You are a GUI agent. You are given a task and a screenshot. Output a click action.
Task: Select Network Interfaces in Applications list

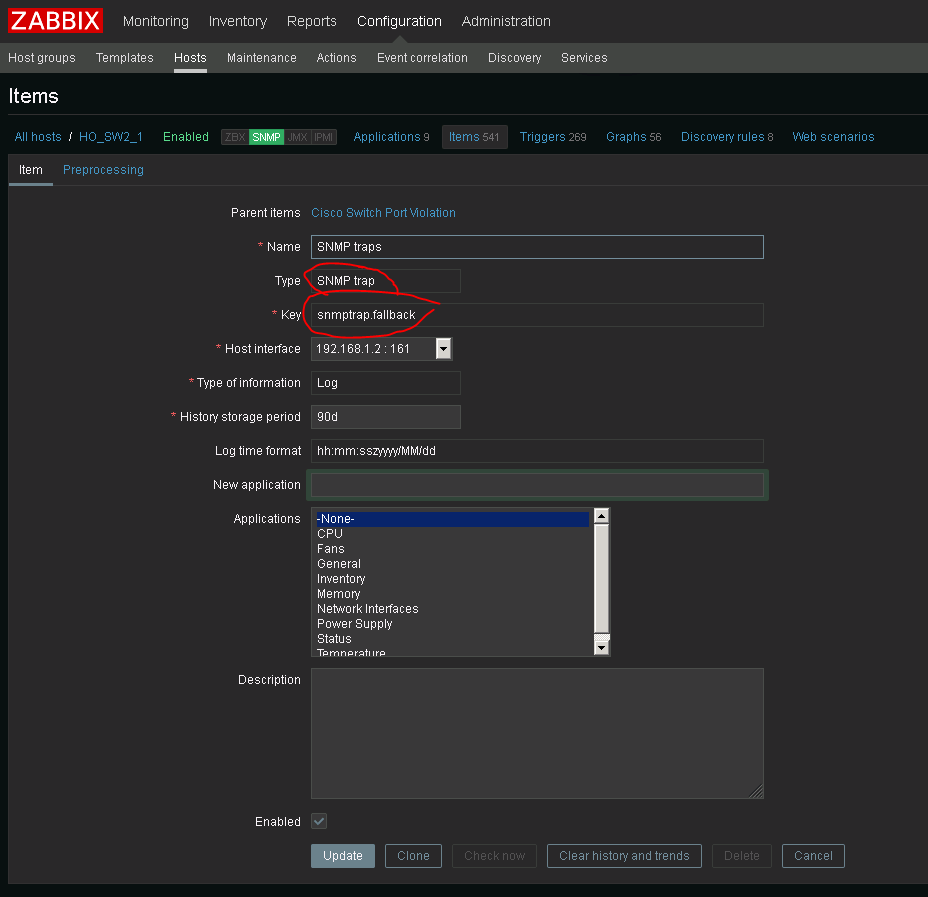pos(367,609)
